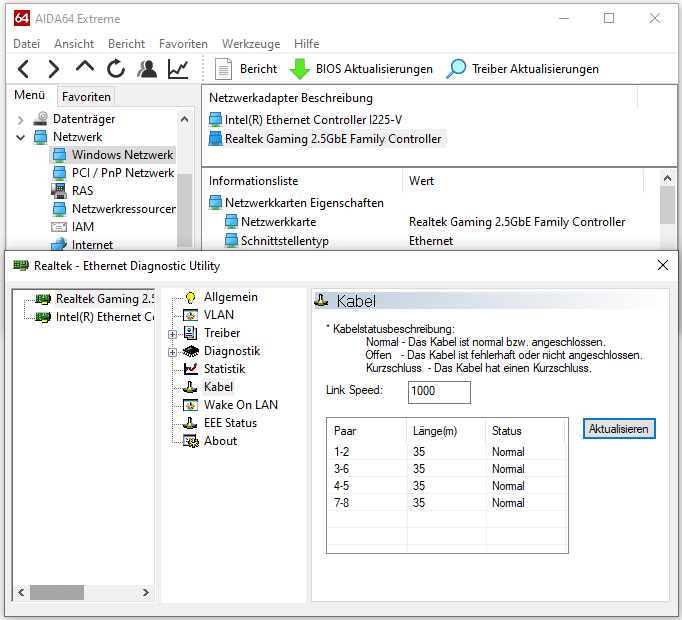This screenshot has height=620, width=682.
Task: Open the Datei menu
Action: pos(27,44)
